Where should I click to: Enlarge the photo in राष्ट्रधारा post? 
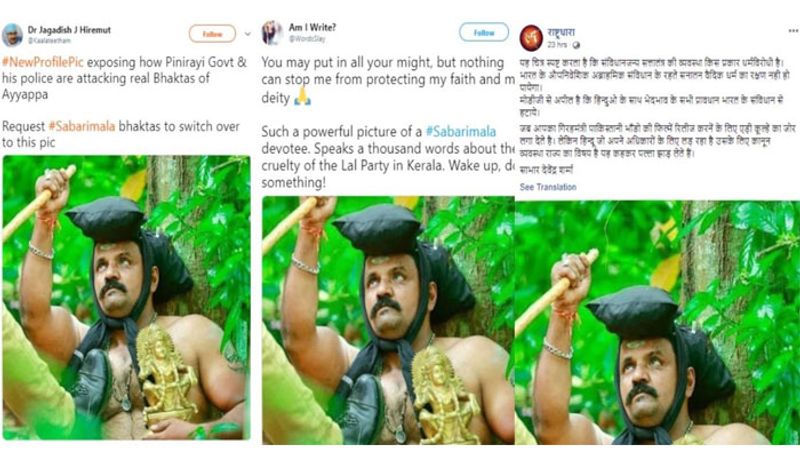657,322
